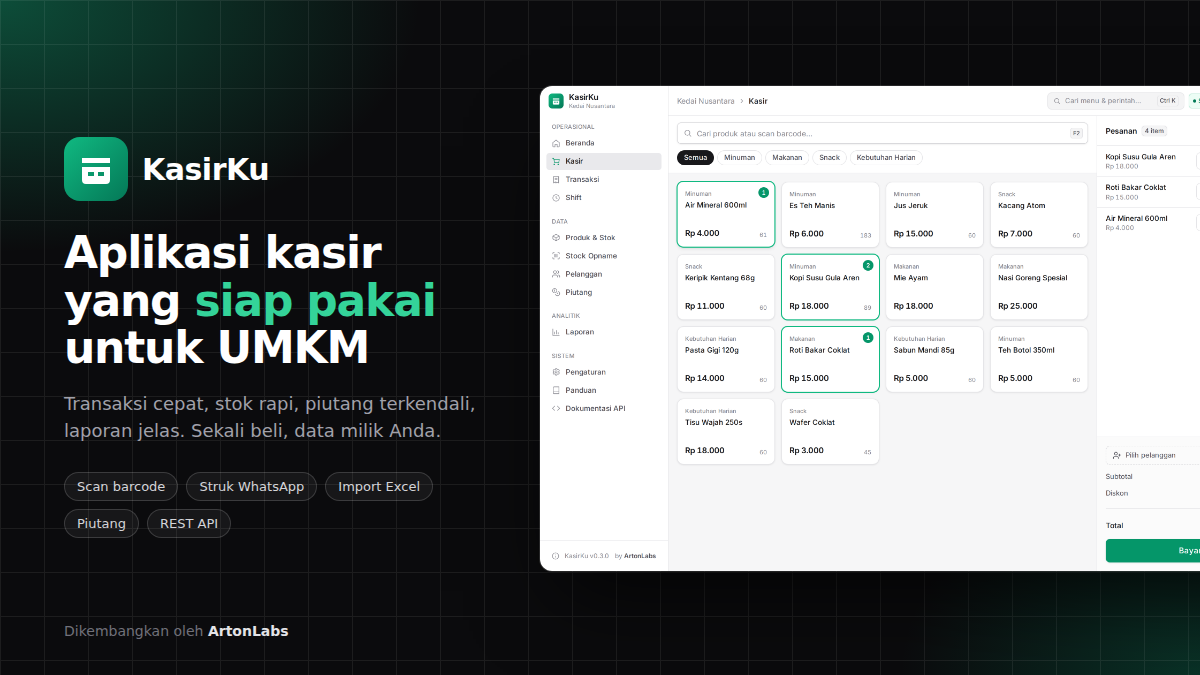Click the Ctrl K shortcut badge
This screenshot has height=675, width=1200.
[1168, 101]
